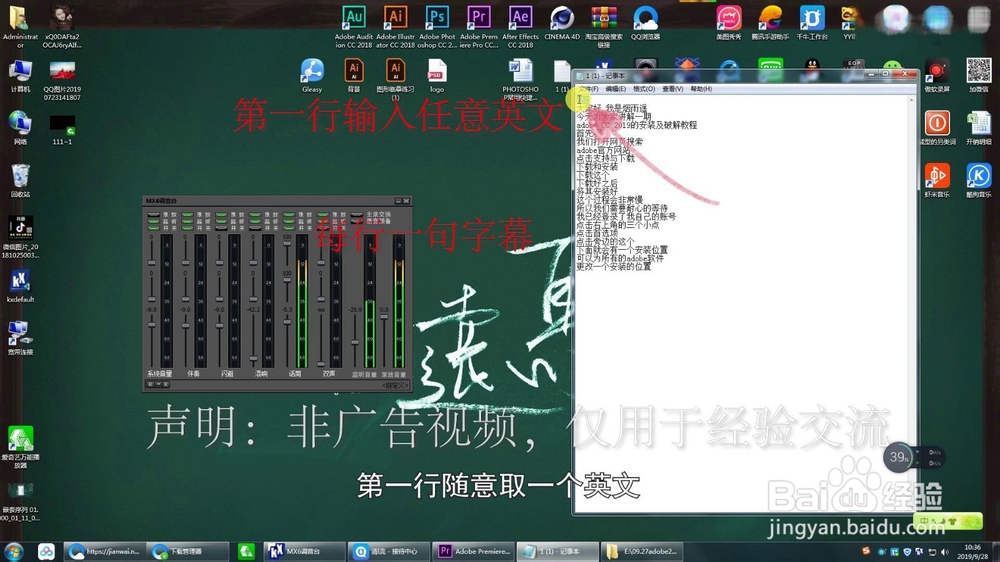Open After Effects CC 2018 desktop shortcut
1000x562 pixels.
[520, 25]
